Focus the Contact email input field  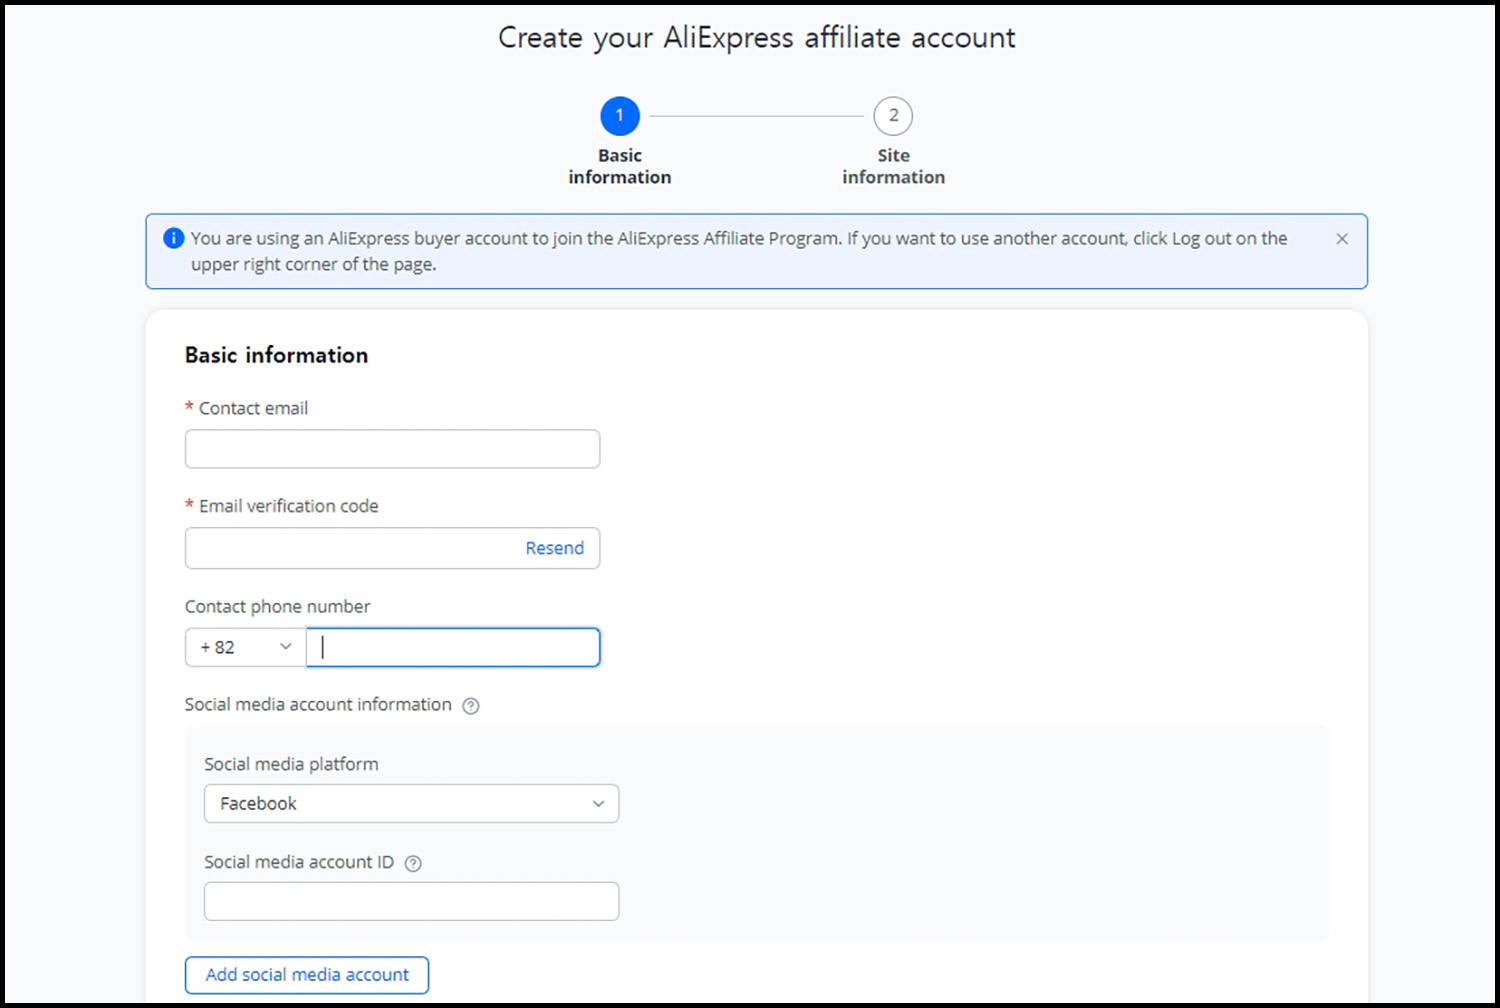pyautogui.click(x=392, y=449)
